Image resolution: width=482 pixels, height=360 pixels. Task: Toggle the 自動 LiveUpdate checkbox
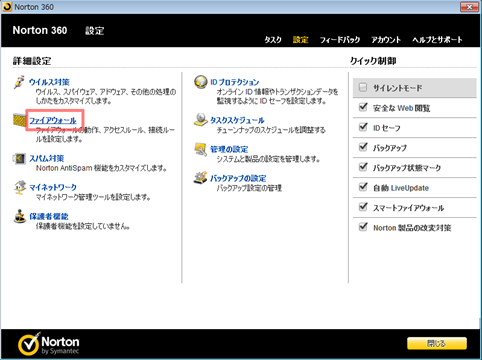pos(363,187)
